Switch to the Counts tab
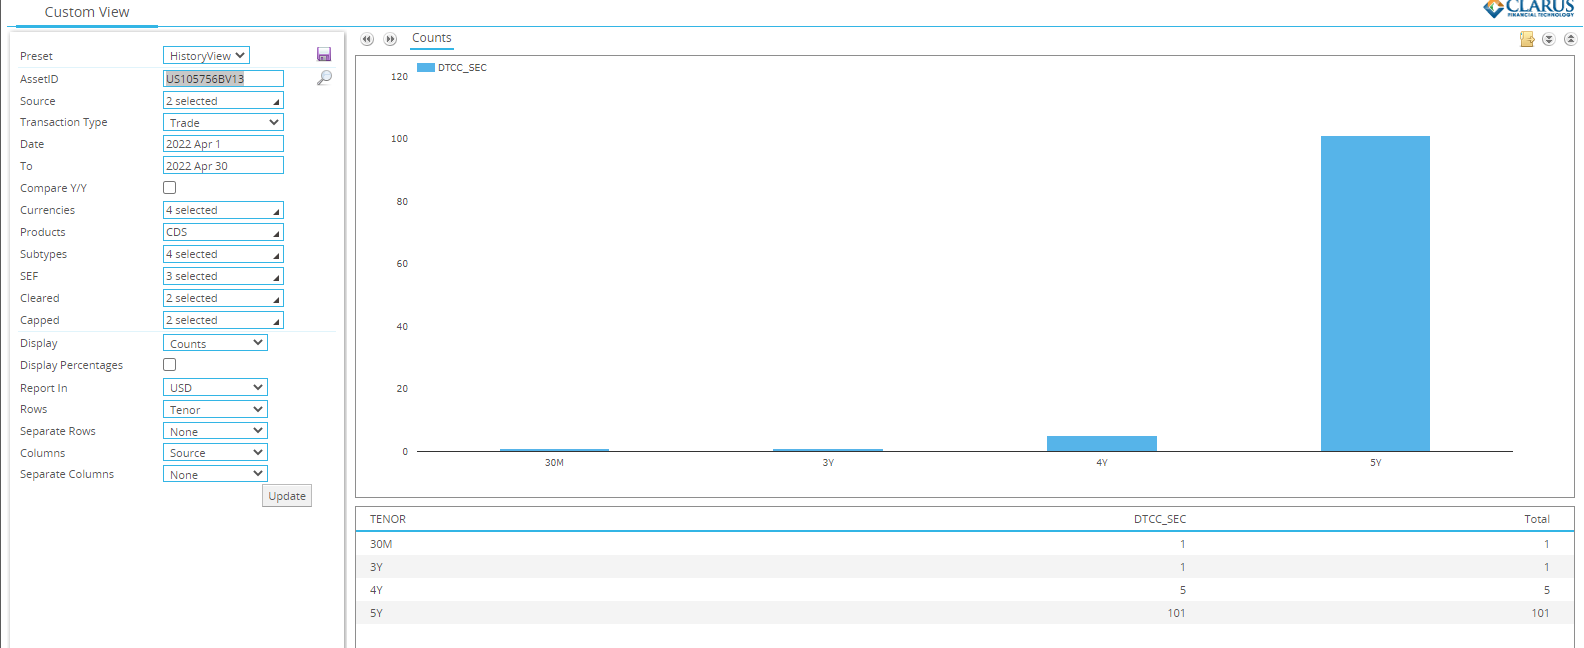 (431, 38)
